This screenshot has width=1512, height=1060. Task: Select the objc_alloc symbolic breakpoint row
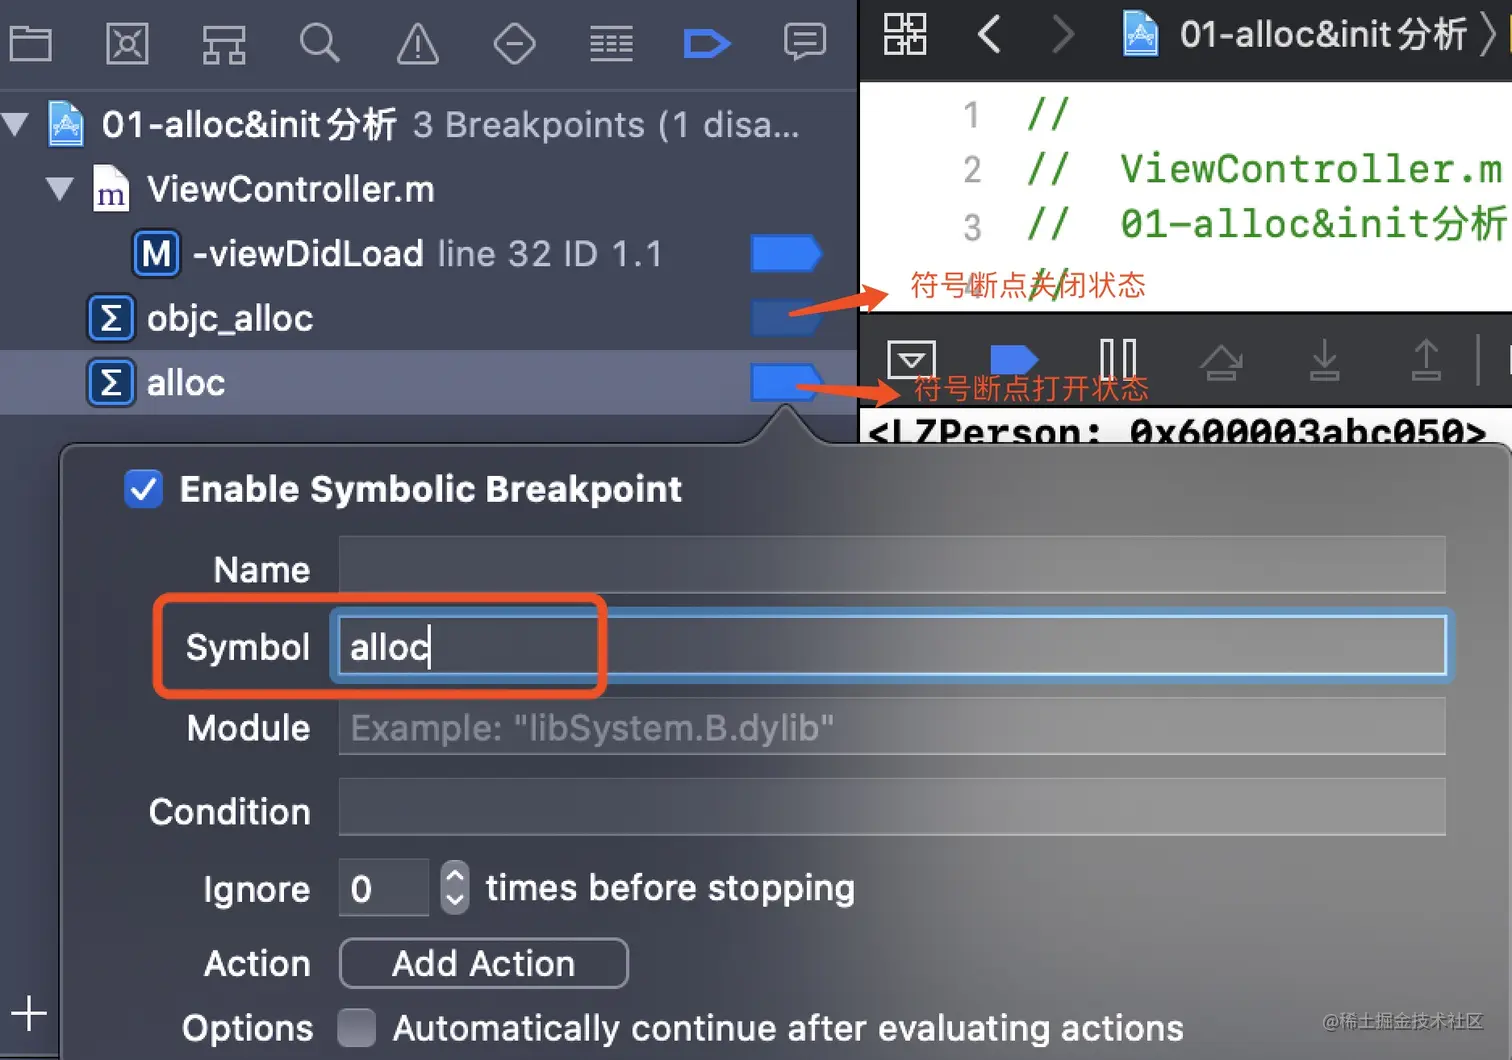(x=230, y=319)
